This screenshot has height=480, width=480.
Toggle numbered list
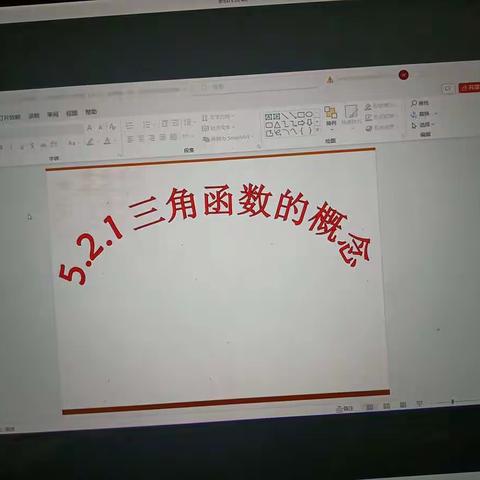pyautogui.click(x=147, y=125)
